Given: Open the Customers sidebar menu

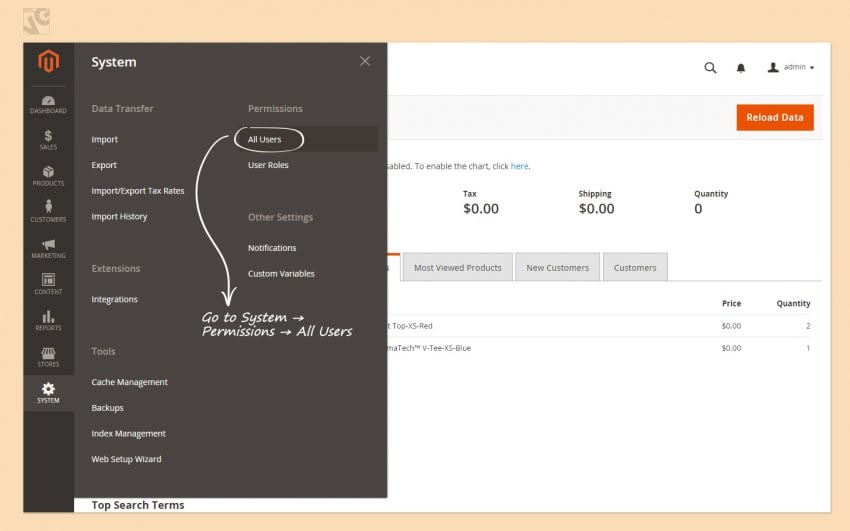Looking at the screenshot, I should (x=48, y=212).
